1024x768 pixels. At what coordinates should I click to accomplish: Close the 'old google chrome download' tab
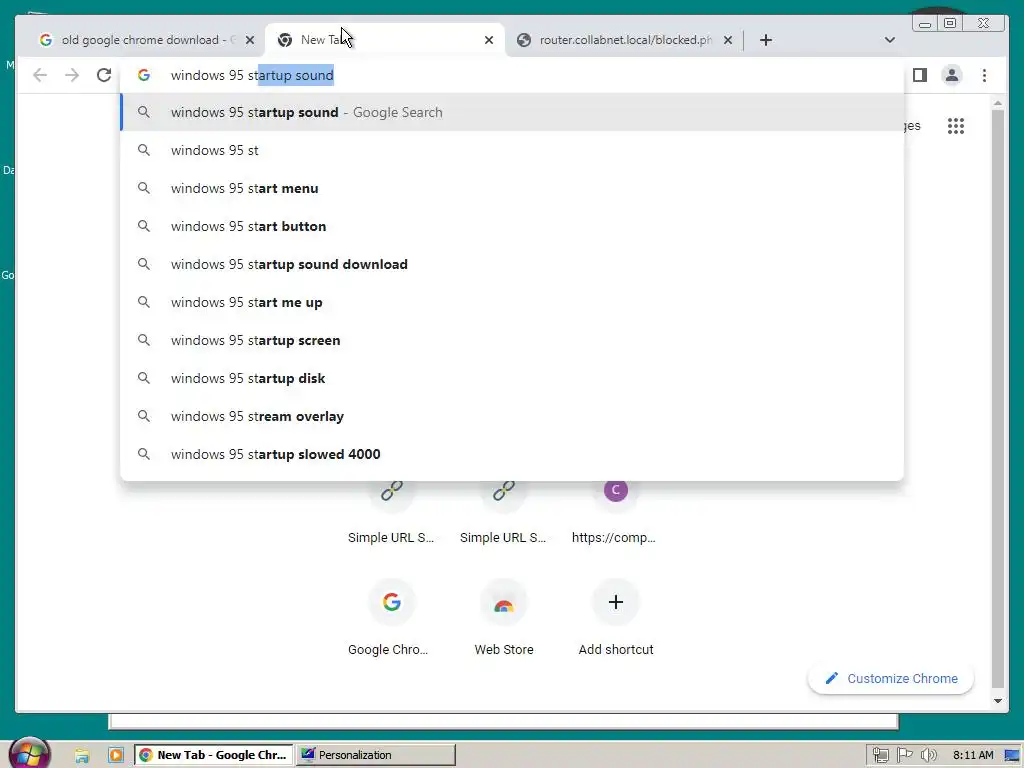249,40
